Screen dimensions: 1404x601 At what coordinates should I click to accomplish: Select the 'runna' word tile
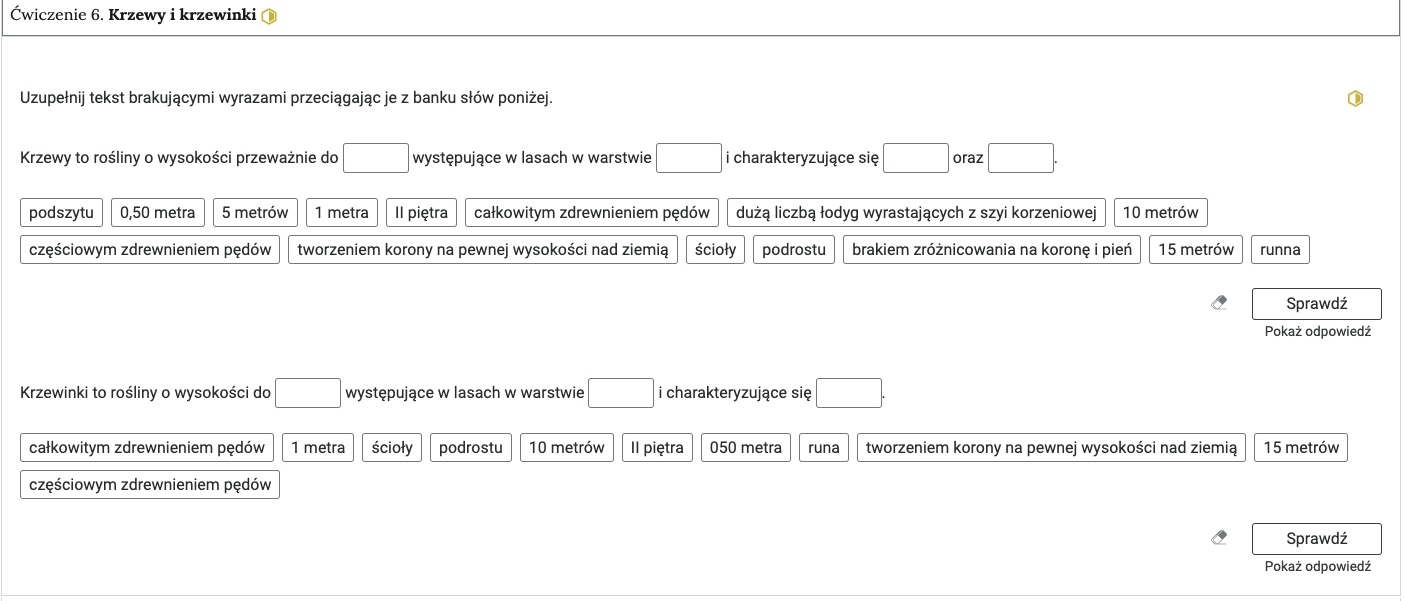[x=1280, y=249]
